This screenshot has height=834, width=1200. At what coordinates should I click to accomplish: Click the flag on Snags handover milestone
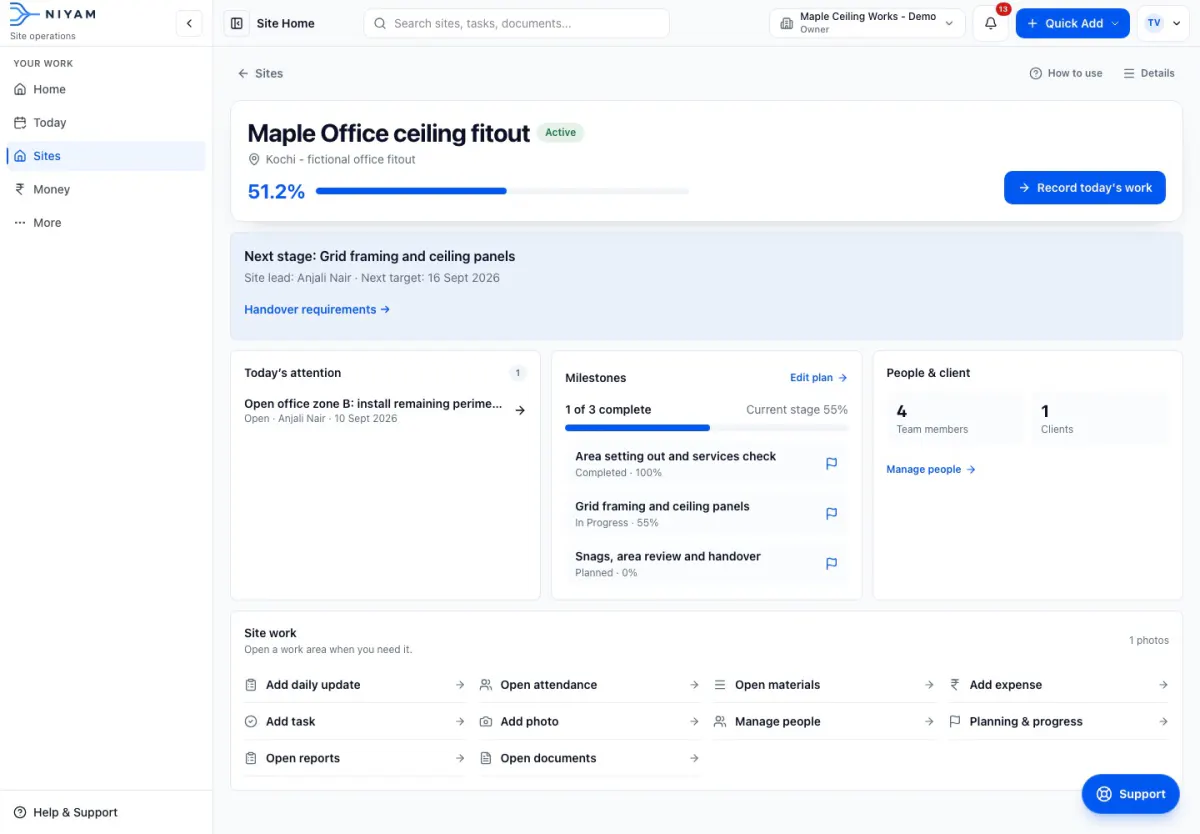(x=831, y=564)
